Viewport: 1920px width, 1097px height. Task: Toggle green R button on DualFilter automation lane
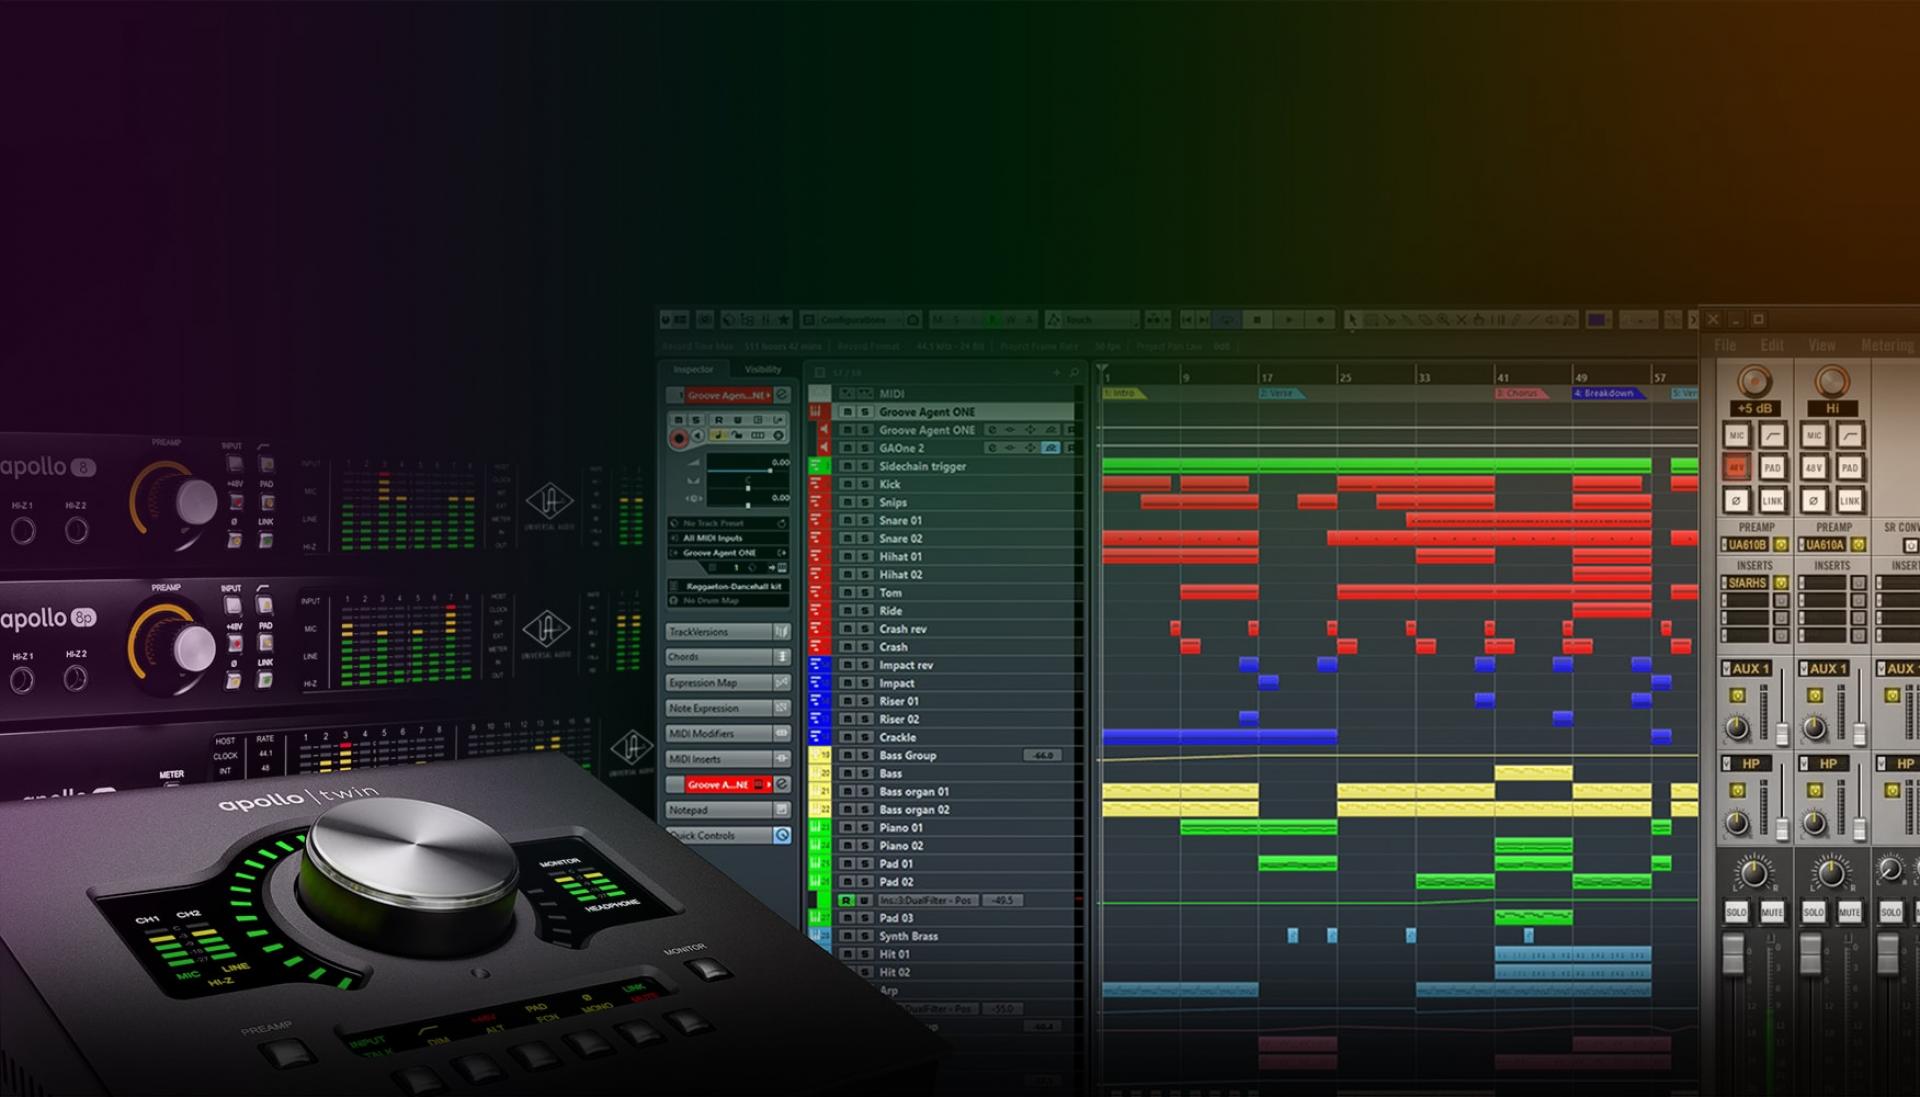[x=846, y=900]
